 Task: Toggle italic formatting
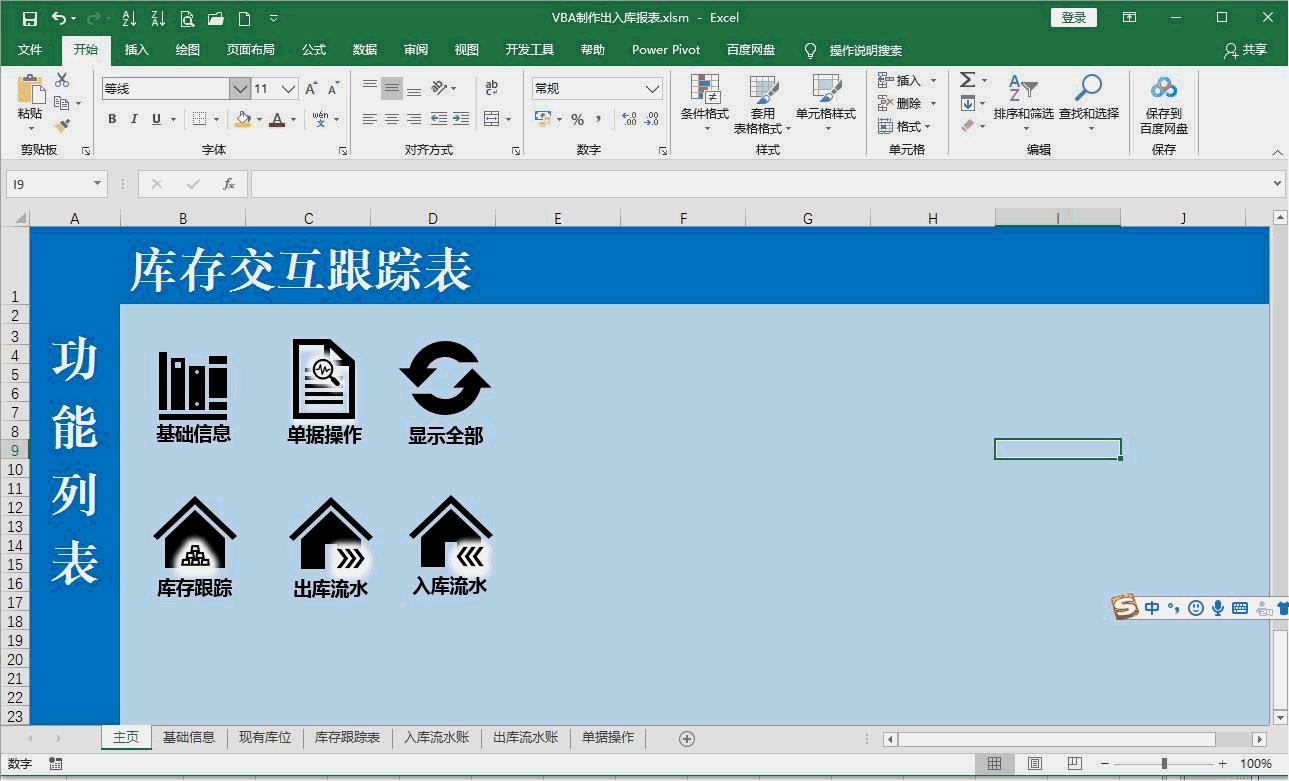coord(133,119)
